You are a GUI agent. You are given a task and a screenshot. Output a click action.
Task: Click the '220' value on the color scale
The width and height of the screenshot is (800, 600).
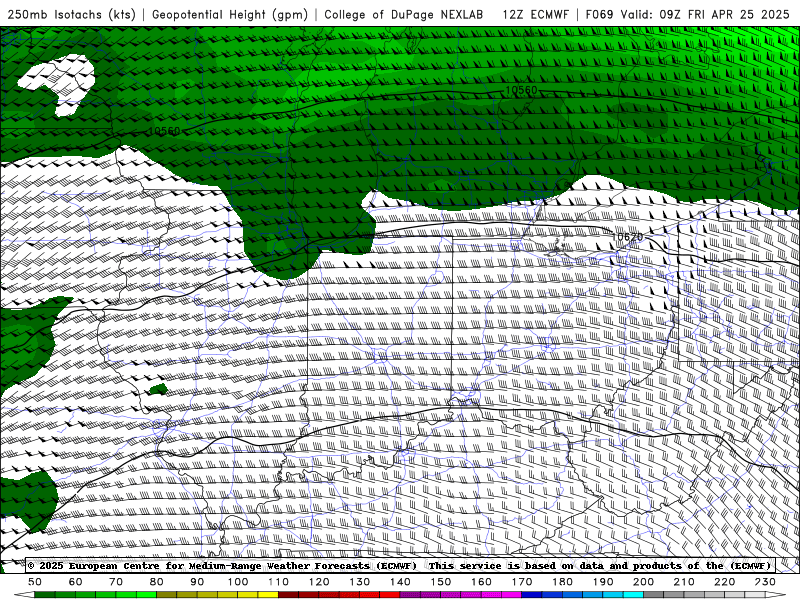pyautogui.click(x=724, y=582)
